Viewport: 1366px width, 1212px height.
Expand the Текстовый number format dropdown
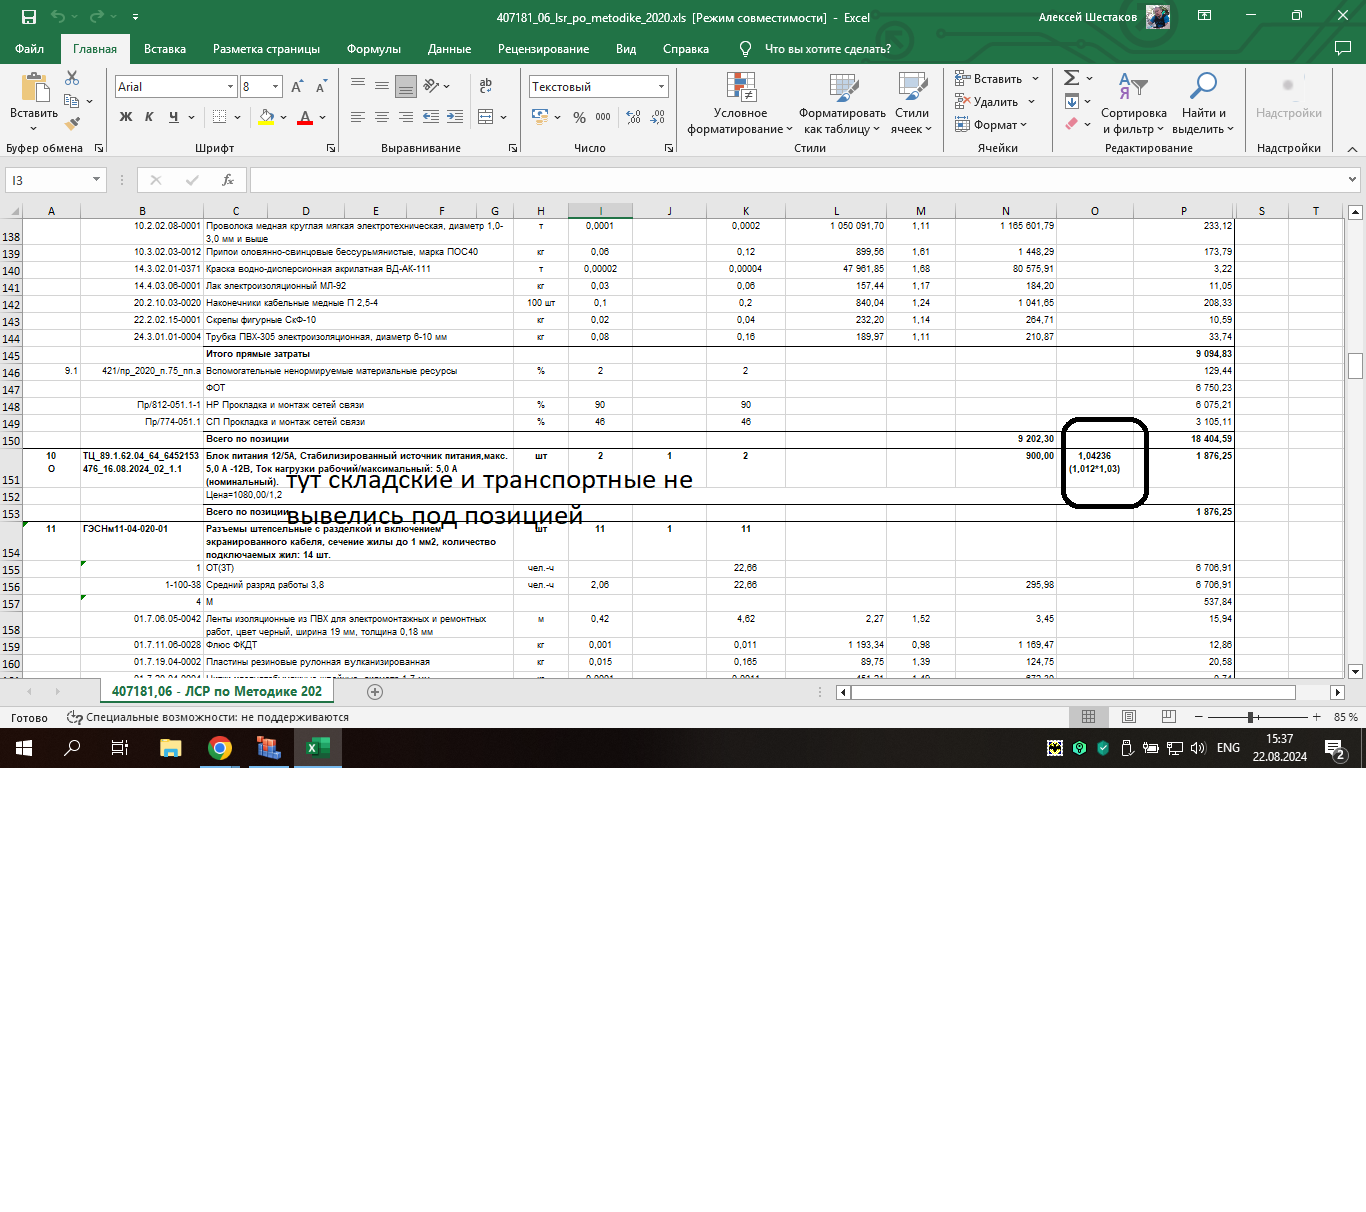point(661,87)
